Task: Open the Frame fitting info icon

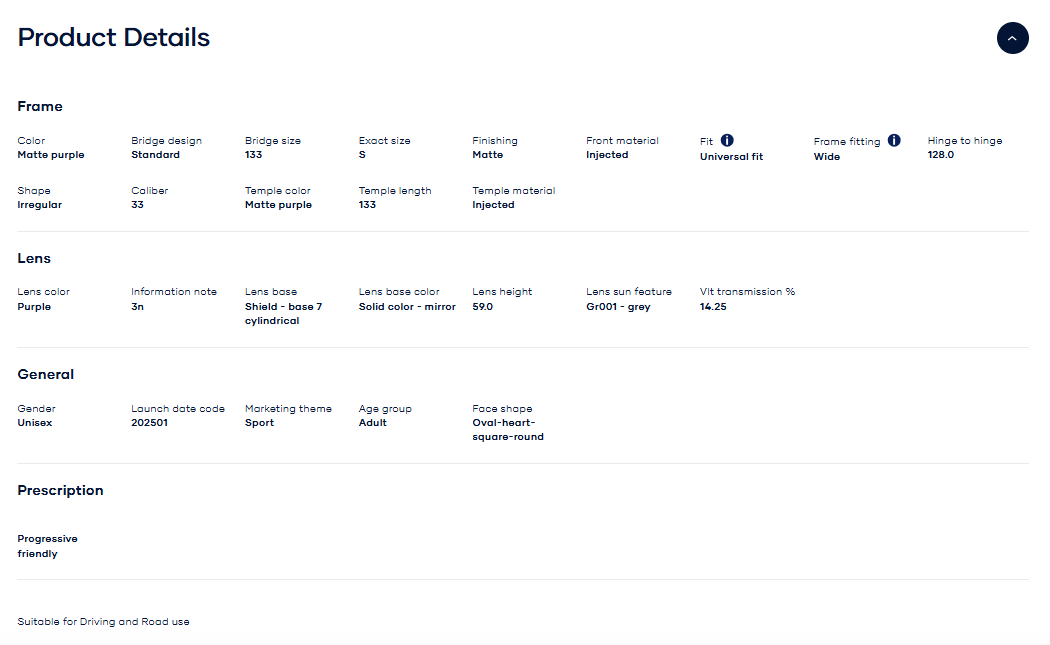Action: (894, 141)
